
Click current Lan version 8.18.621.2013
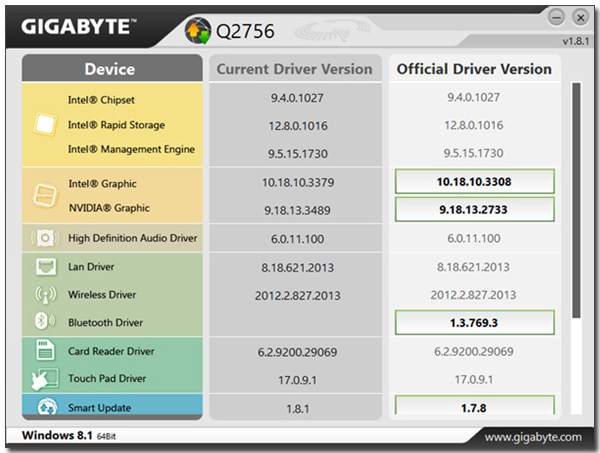[298, 268]
